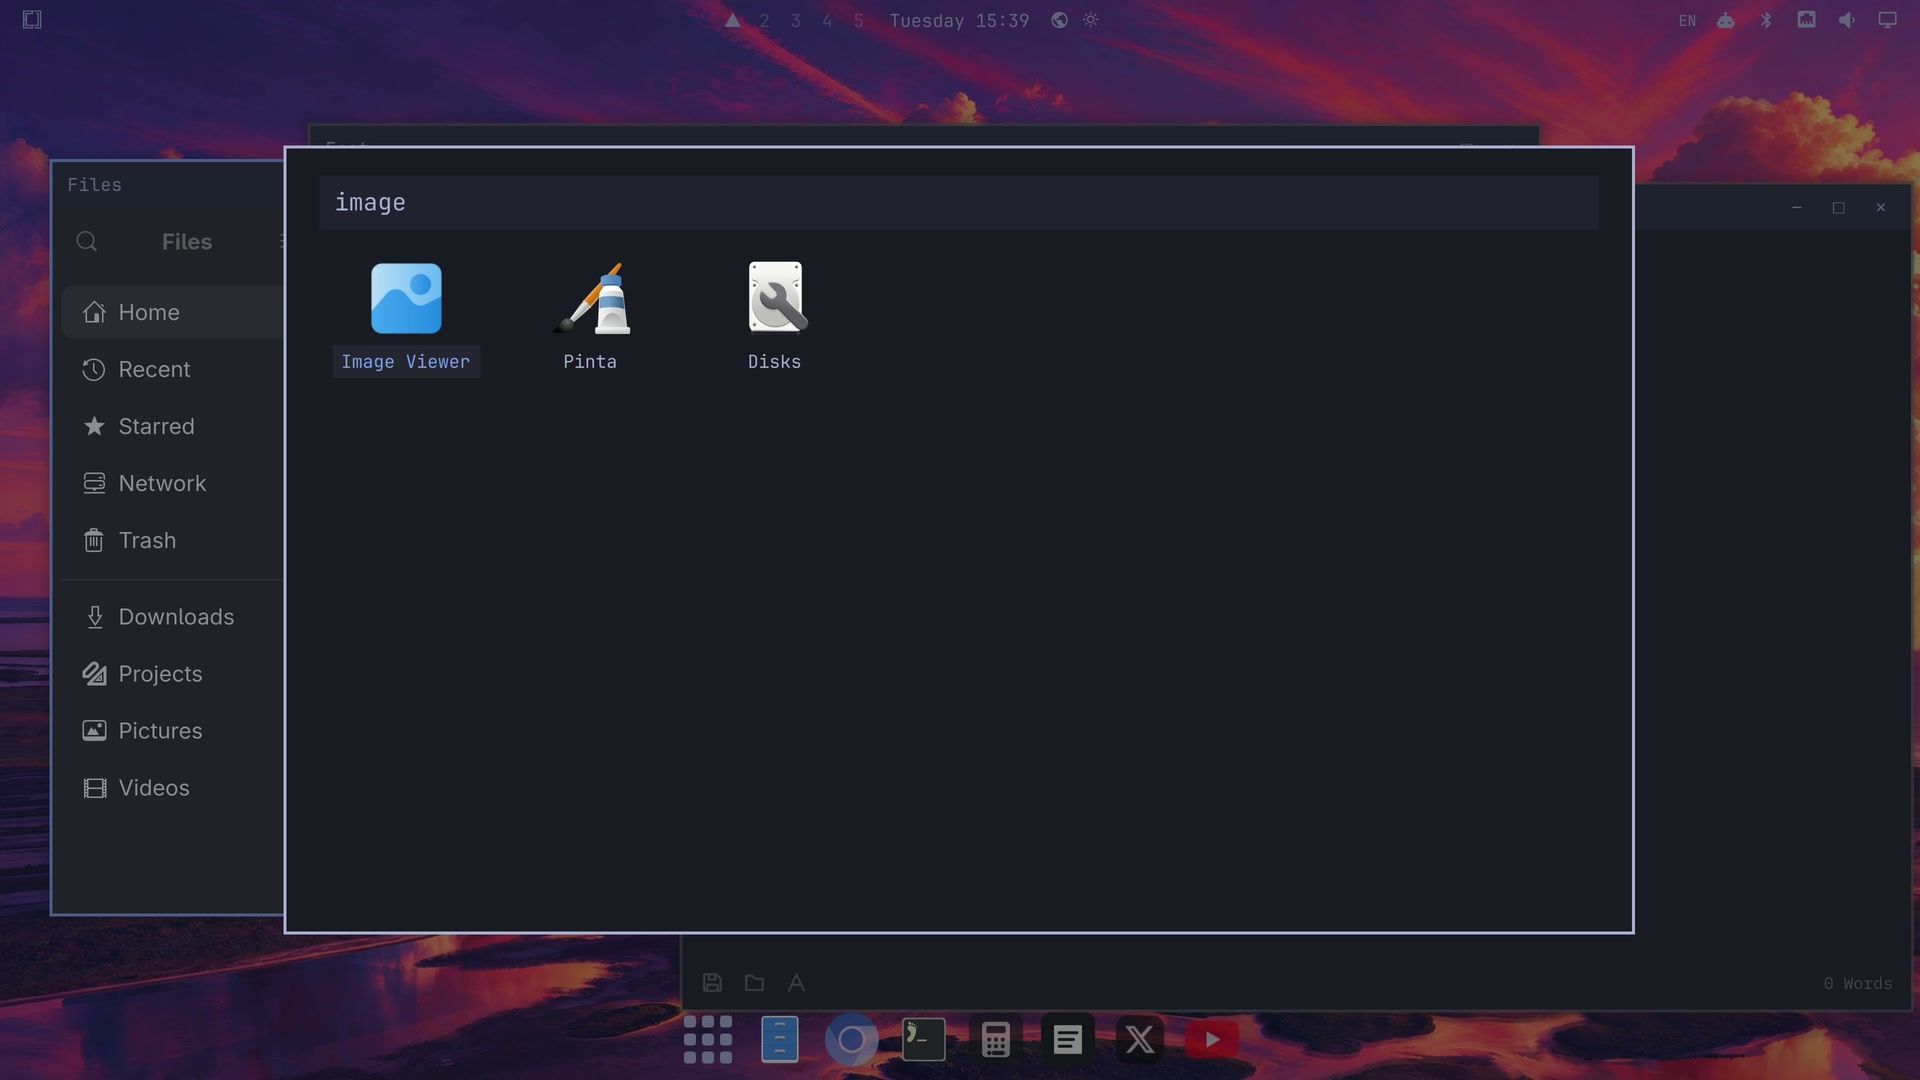Switch to workspace 5 in top bar
Image resolution: width=1920 pixels, height=1080 pixels.
859,21
